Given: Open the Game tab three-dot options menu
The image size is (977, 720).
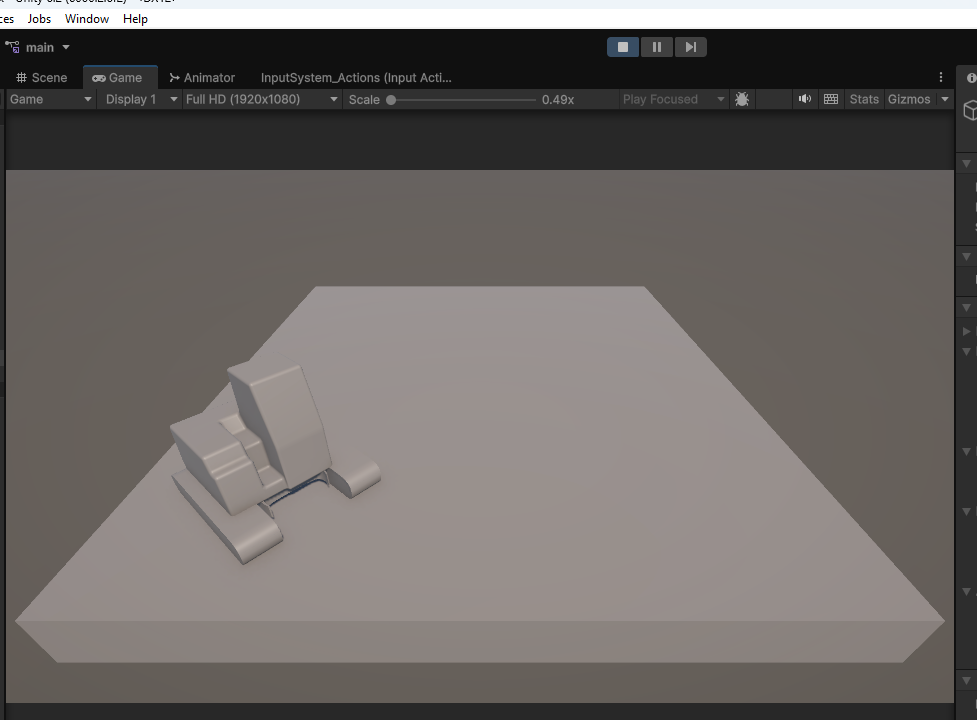Looking at the screenshot, I should pyautogui.click(x=941, y=77).
